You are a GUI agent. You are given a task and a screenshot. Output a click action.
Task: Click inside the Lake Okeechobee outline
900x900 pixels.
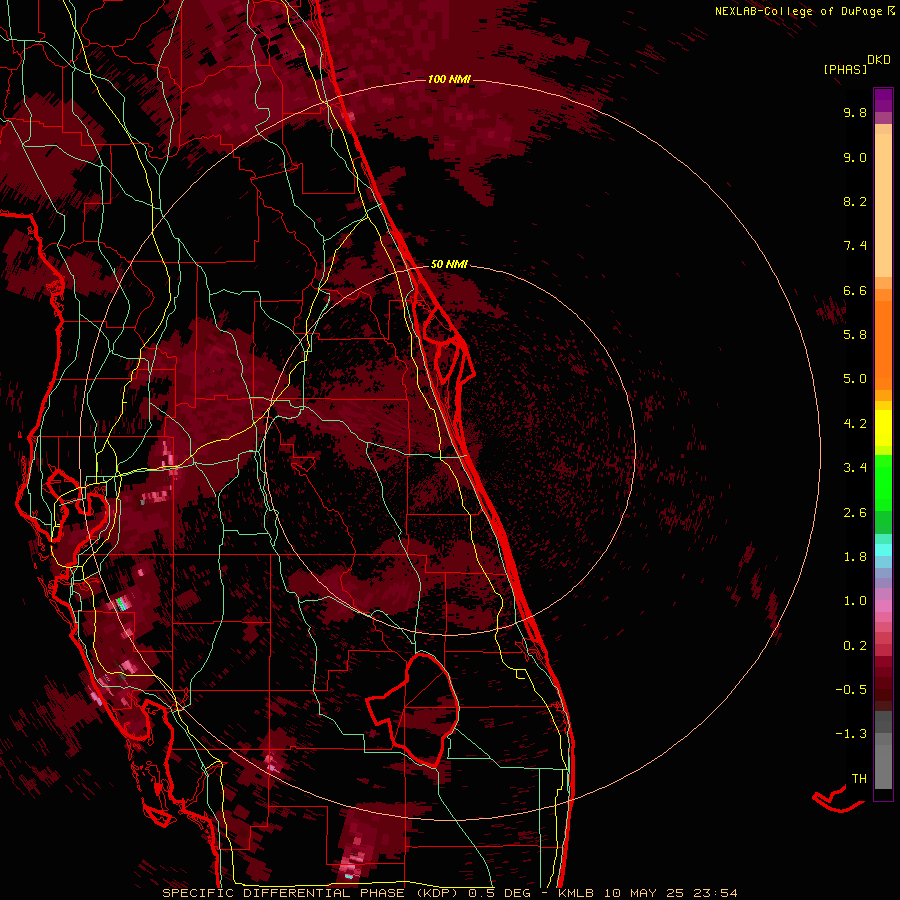click(425, 709)
